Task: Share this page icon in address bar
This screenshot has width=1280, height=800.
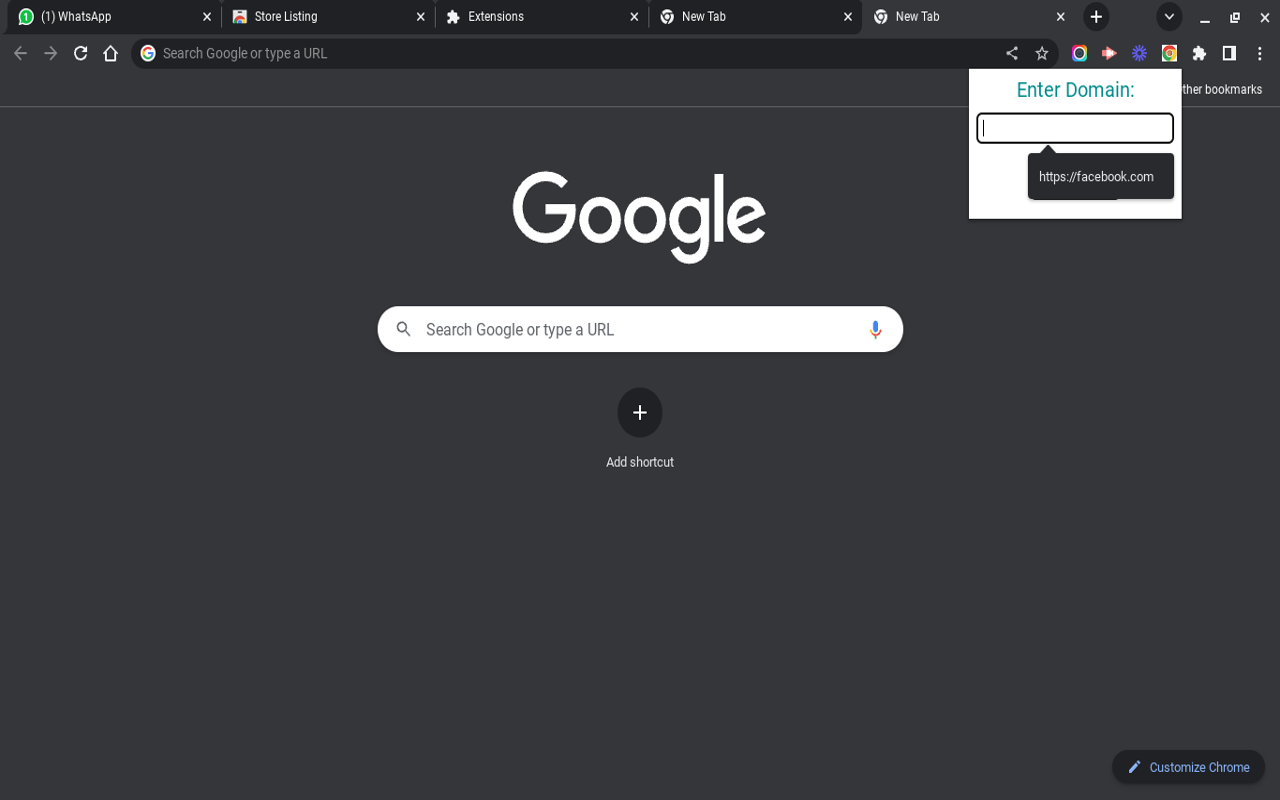Action: coord(1012,53)
